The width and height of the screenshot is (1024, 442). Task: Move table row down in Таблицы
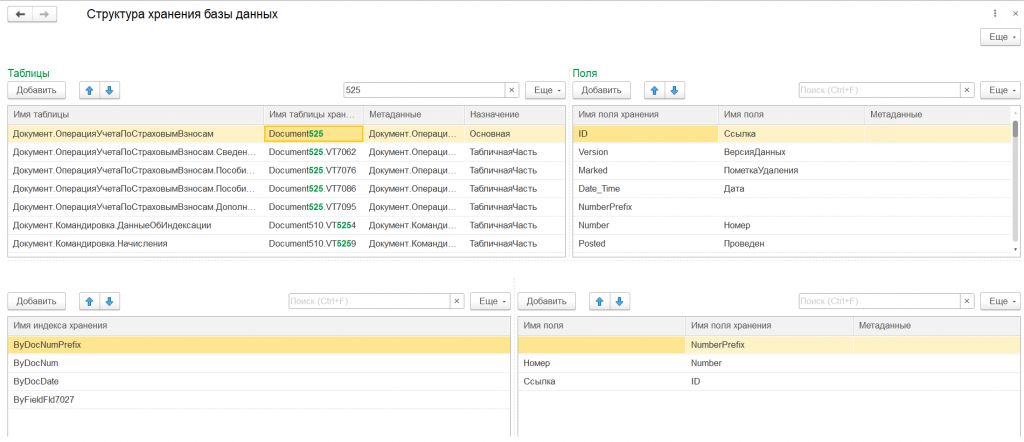[x=110, y=90]
